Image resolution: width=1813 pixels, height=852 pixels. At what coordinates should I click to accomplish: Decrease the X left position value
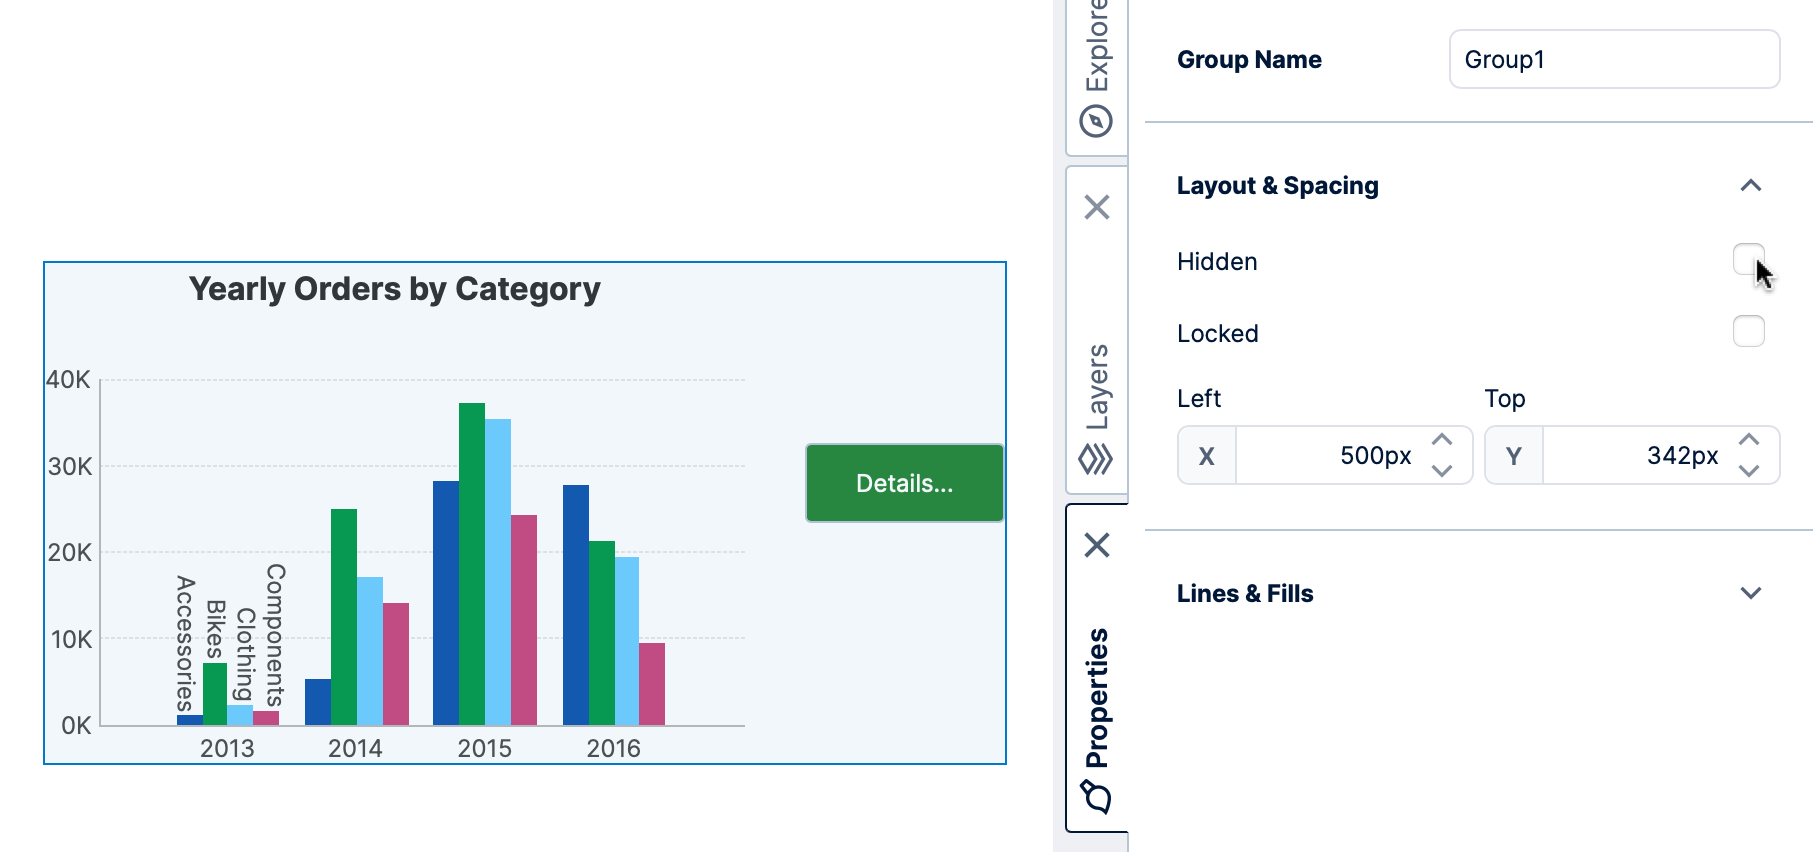[1441, 470]
